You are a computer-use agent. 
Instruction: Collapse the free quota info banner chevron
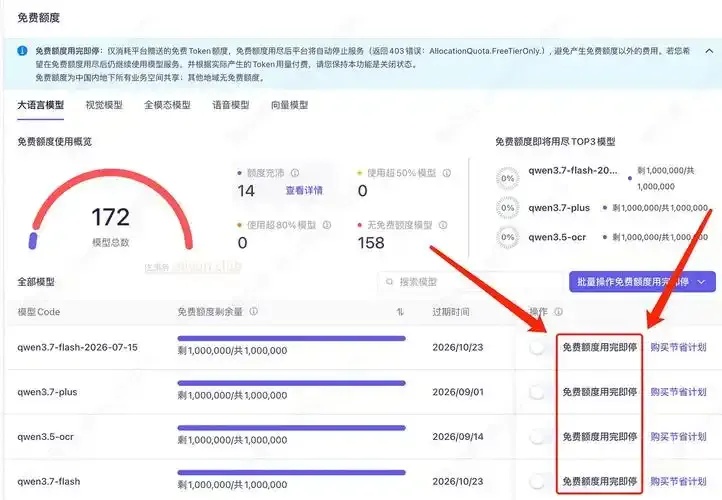[709, 51]
